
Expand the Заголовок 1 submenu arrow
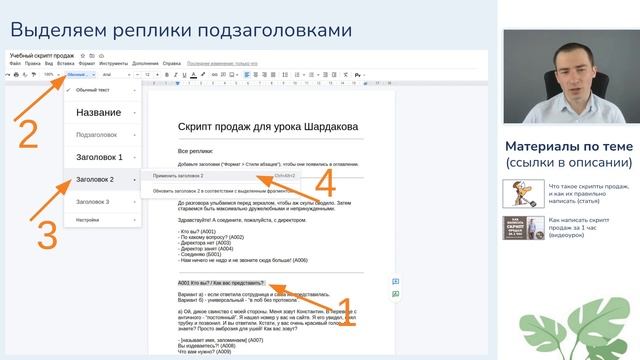point(135,157)
